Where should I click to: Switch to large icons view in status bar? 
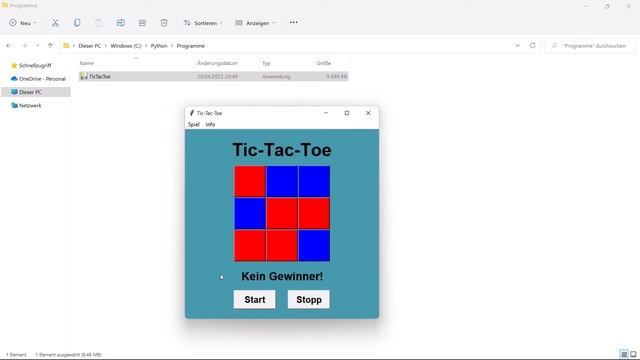(x=633, y=354)
